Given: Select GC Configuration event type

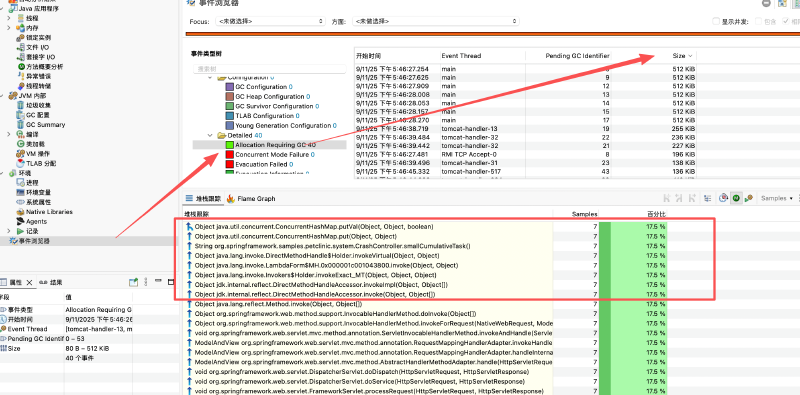Looking at the screenshot, I should pyautogui.click(x=261, y=87).
